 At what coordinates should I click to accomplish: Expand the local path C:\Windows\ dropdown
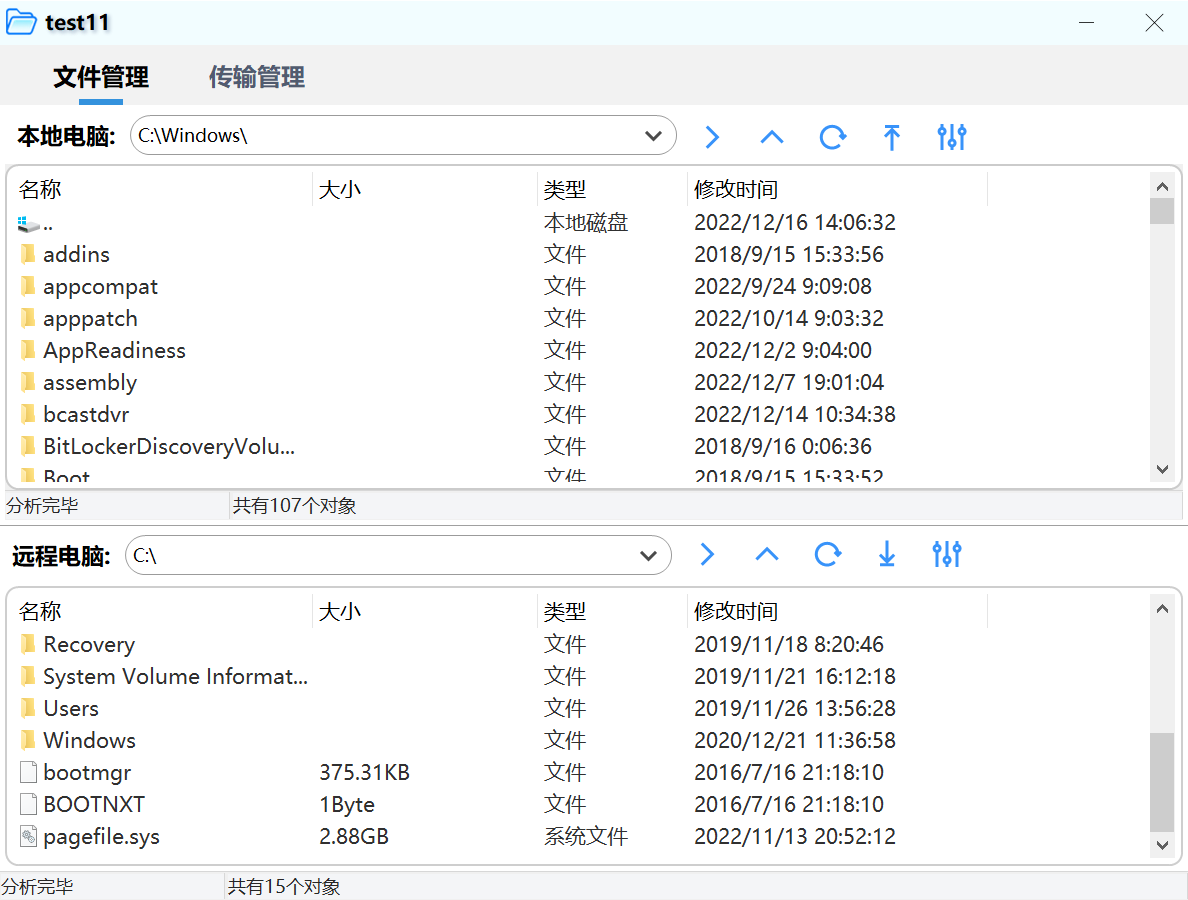653,136
